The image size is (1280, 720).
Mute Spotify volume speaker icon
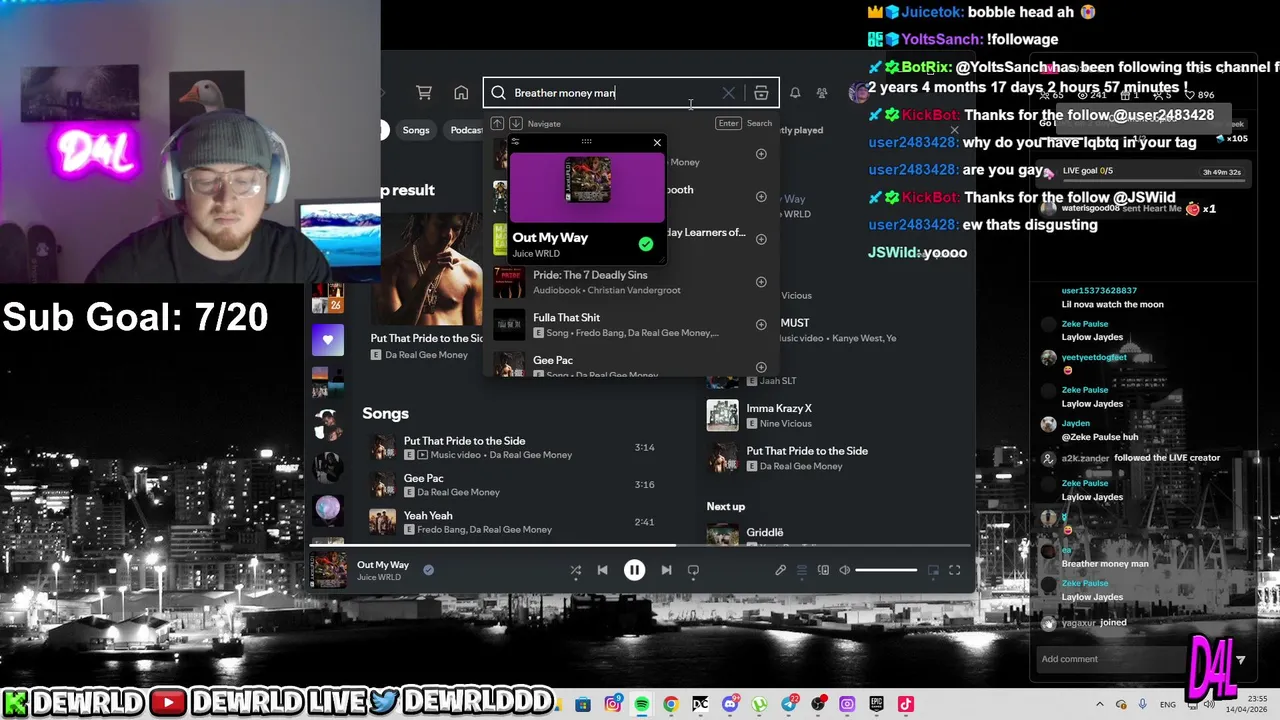tap(844, 570)
